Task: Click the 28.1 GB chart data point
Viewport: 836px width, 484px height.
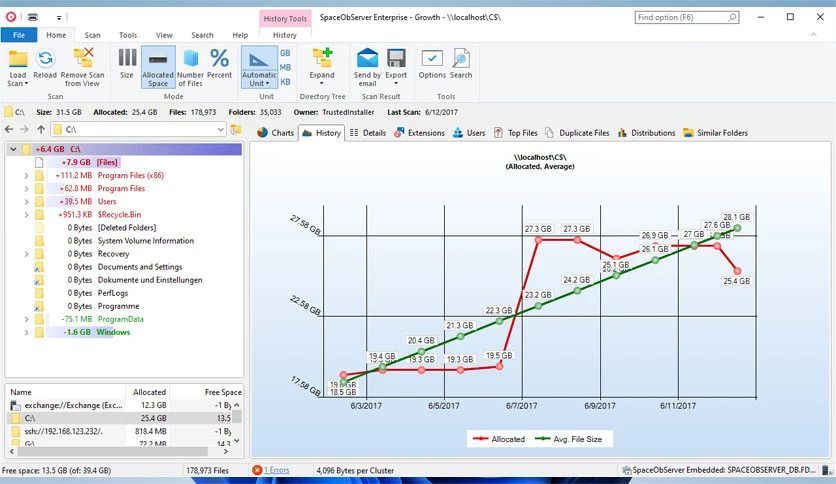Action: (737, 228)
